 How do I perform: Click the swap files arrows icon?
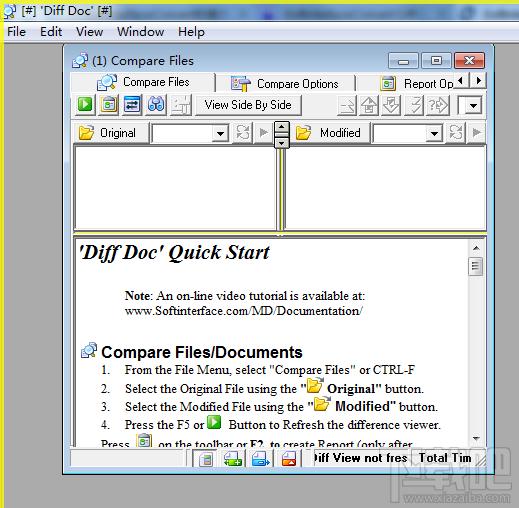[132, 105]
